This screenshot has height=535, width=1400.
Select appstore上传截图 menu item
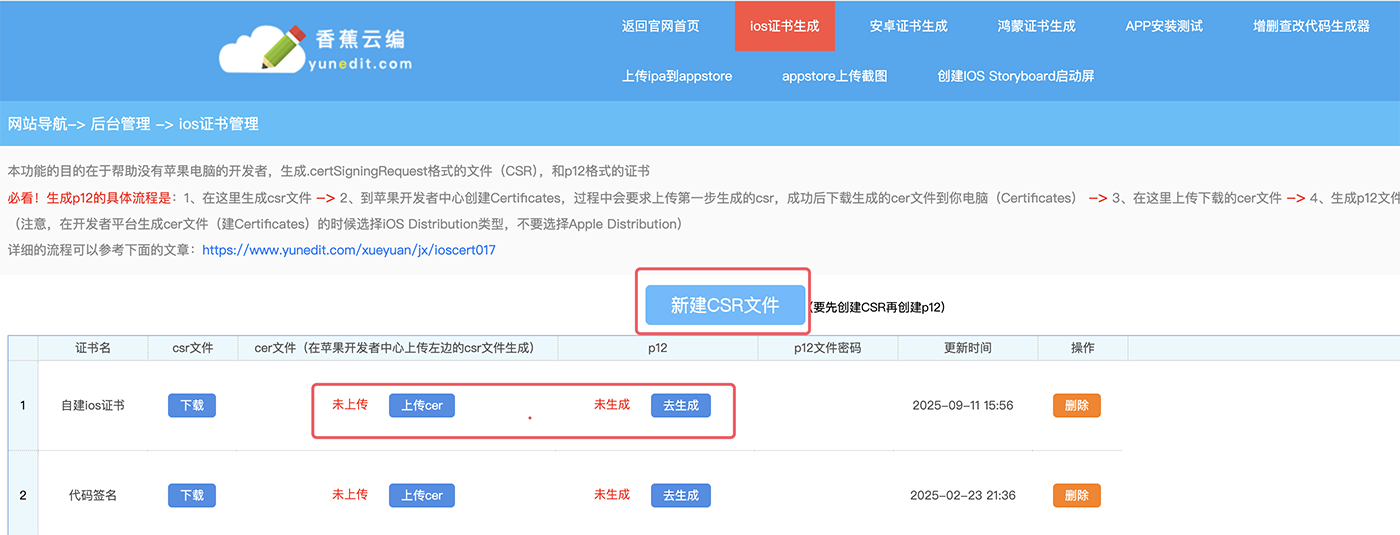pos(834,76)
